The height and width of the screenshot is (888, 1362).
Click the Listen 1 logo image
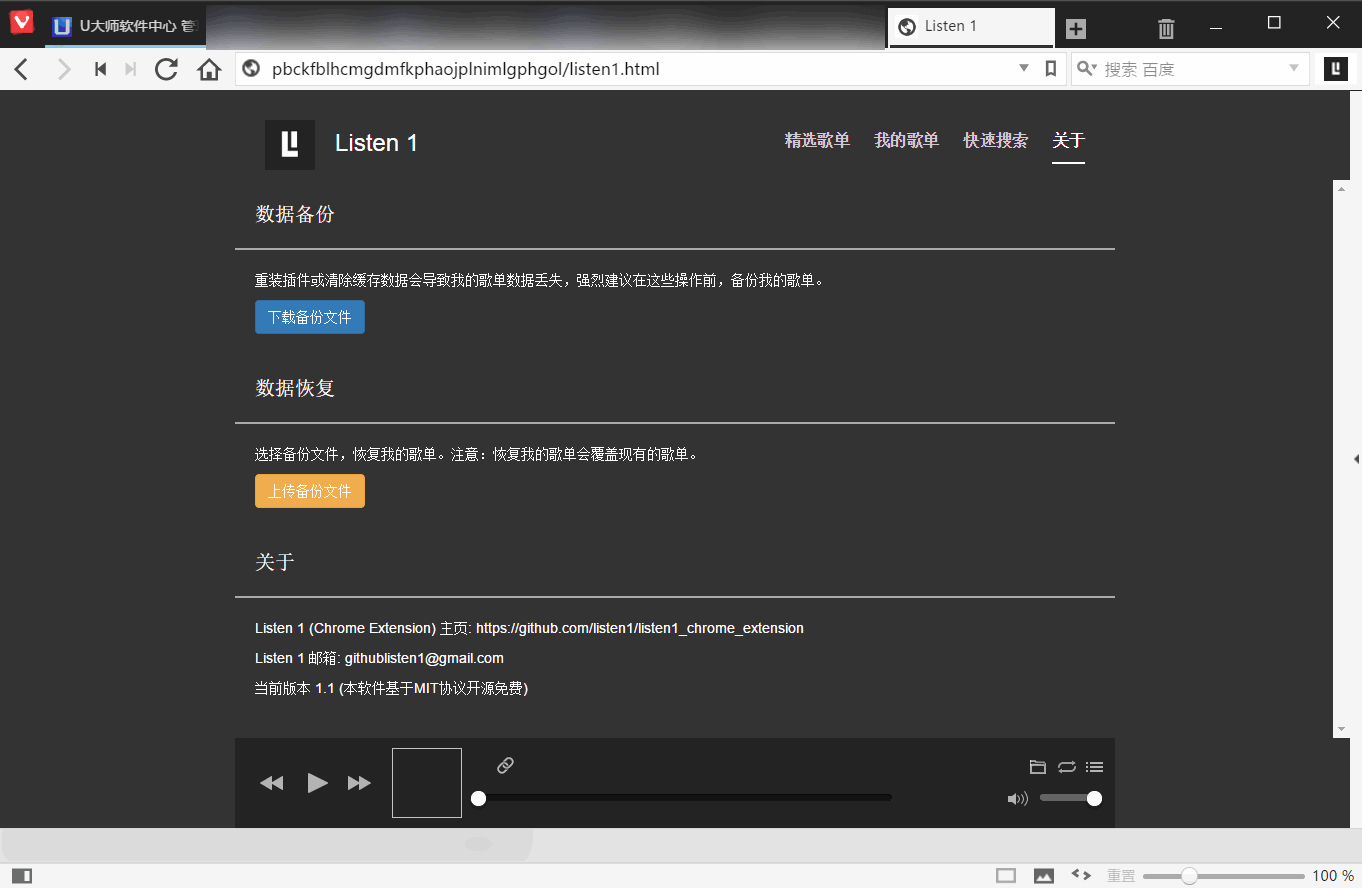click(x=290, y=145)
